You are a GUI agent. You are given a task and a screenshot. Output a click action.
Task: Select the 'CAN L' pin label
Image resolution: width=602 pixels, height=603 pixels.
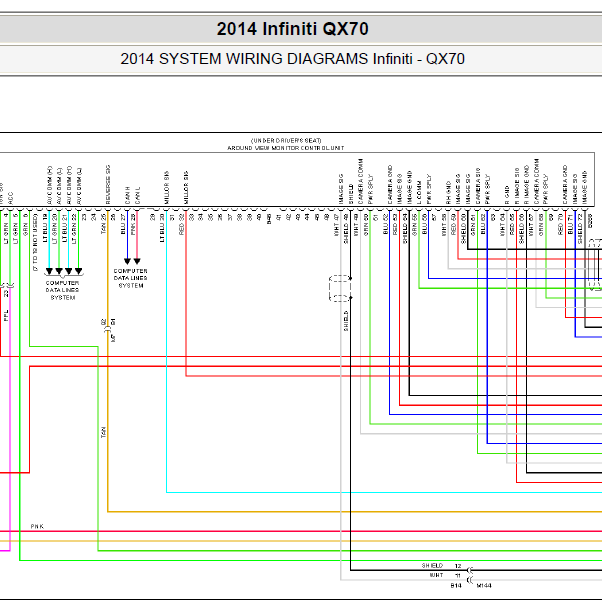[137, 196]
